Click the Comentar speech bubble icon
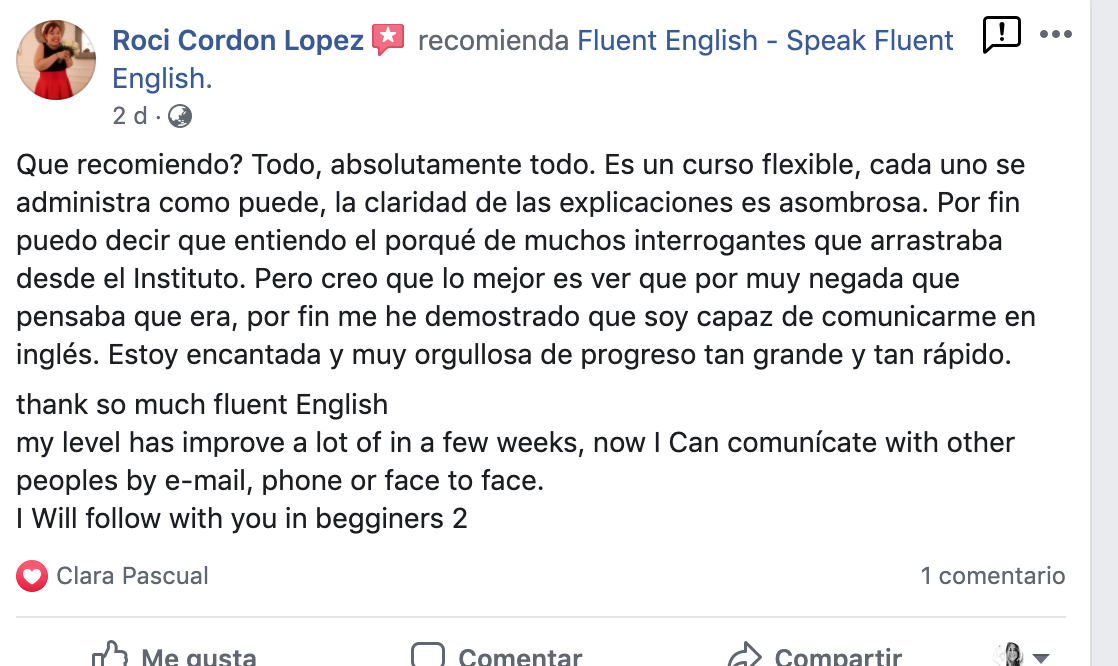This screenshot has width=1118, height=666. click(x=428, y=655)
